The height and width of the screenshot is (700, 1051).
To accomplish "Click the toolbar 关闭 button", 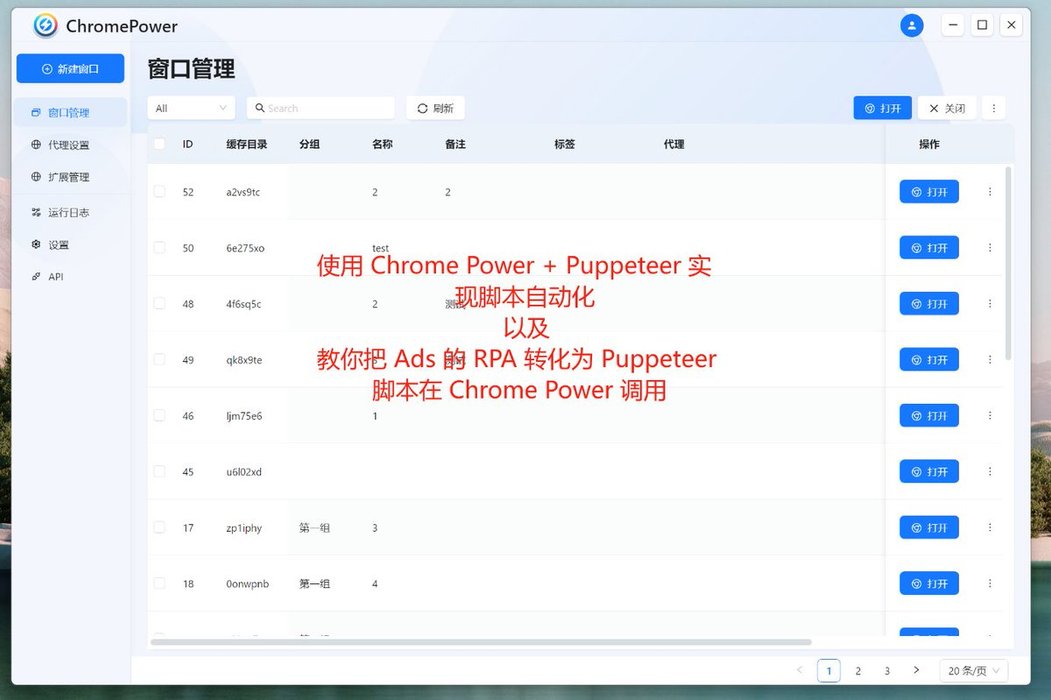I will [x=947, y=108].
